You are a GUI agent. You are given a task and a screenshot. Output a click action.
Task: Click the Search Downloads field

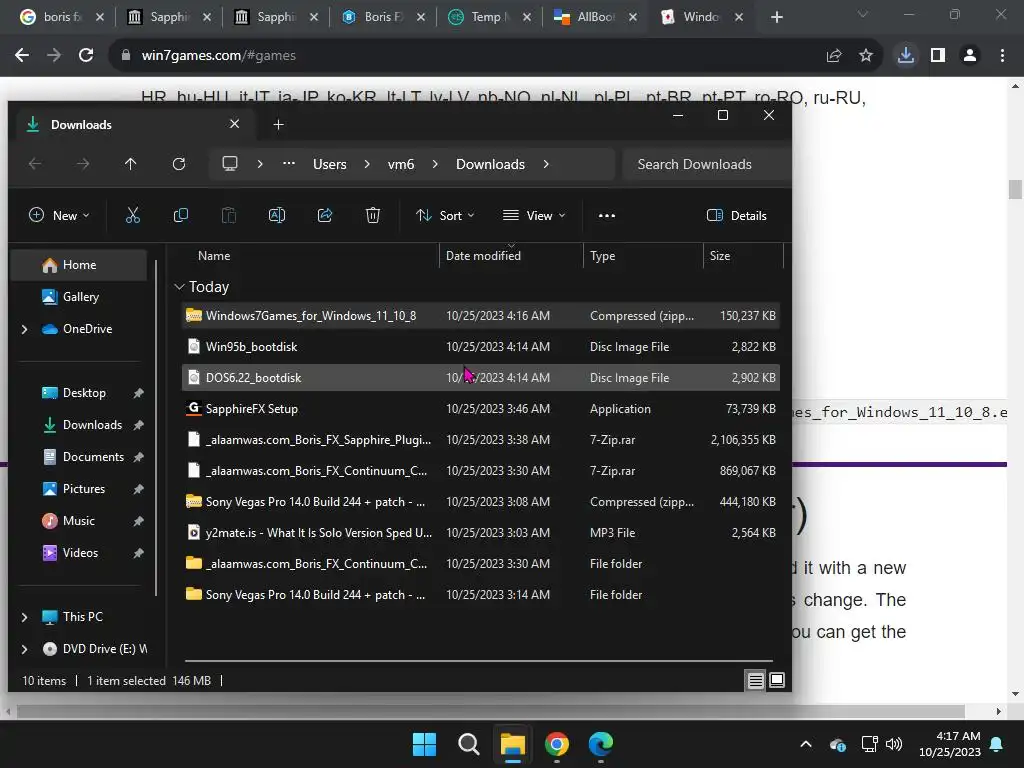[705, 164]
